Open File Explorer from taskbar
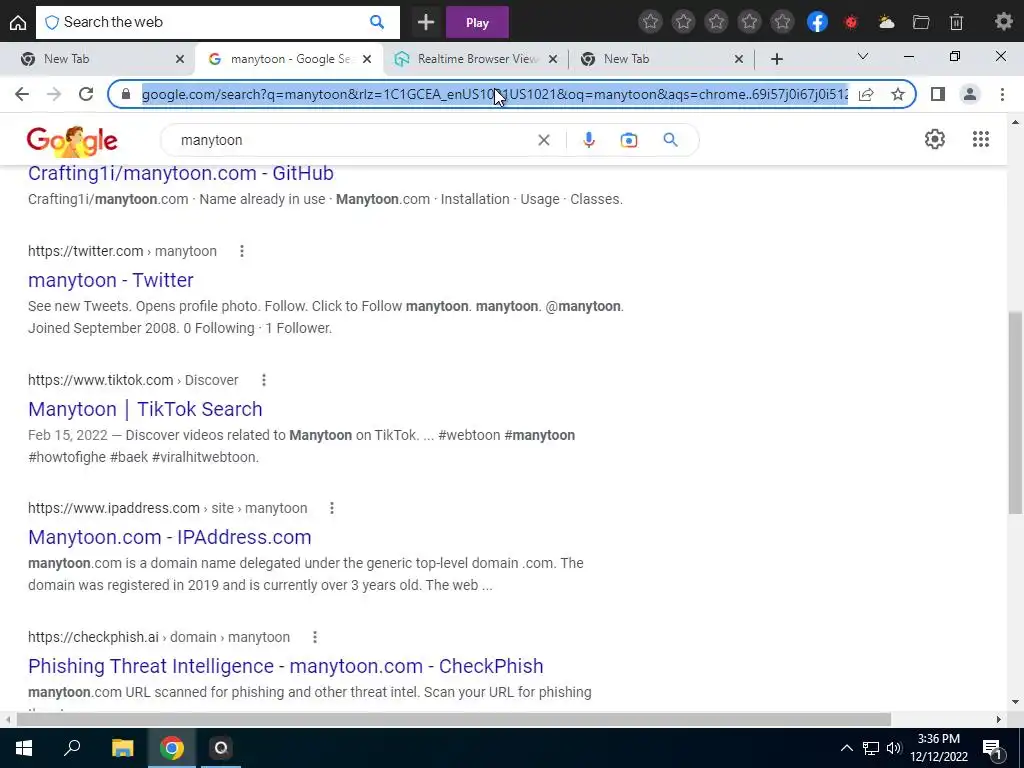This screenshot has height=768, width=1024. tap(122, 748)
